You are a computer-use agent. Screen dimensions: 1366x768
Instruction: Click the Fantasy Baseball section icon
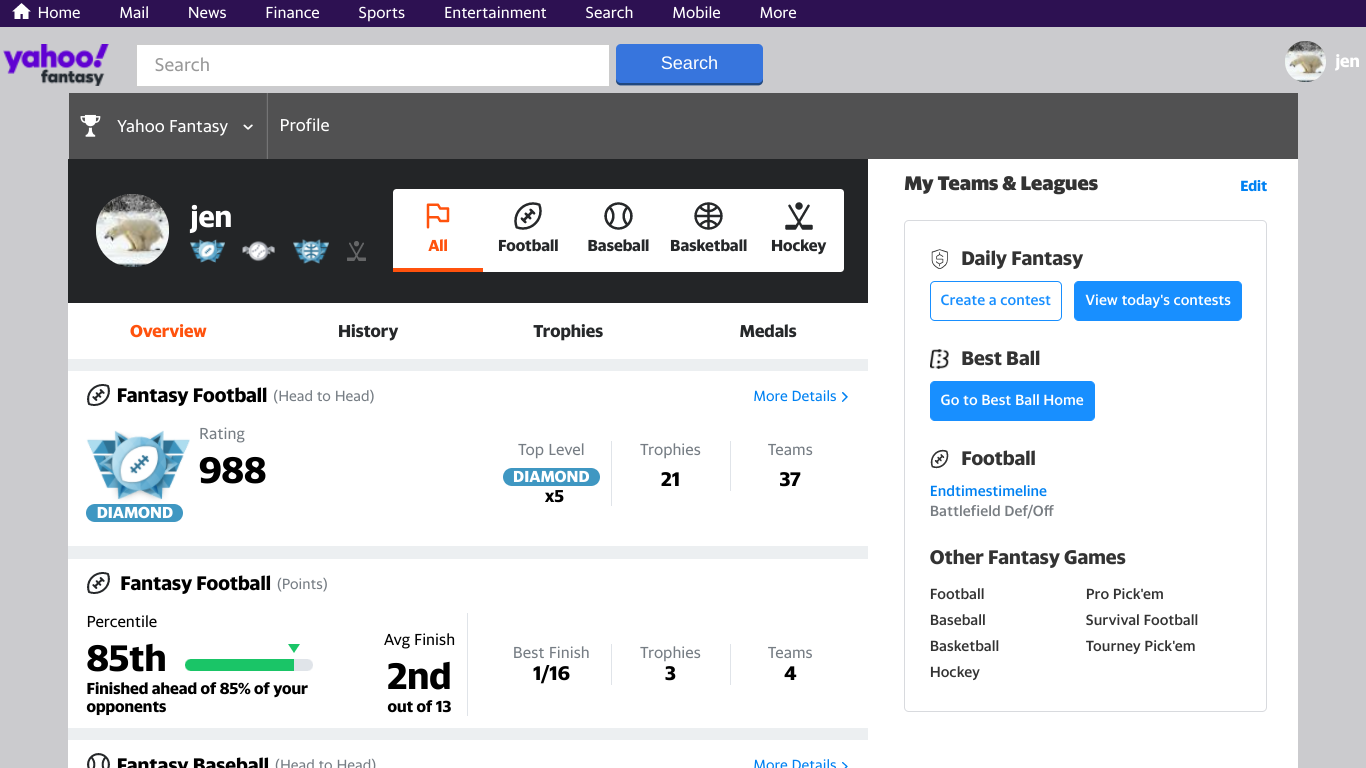[x=98, y=761]
